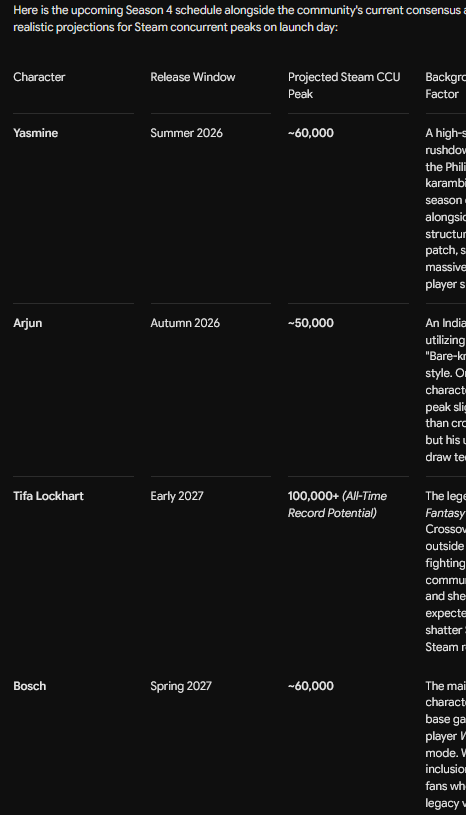Click Yasmine's ~60,000 projected peak value
This screenshot has height=815, width=466.
coord(311,133)
